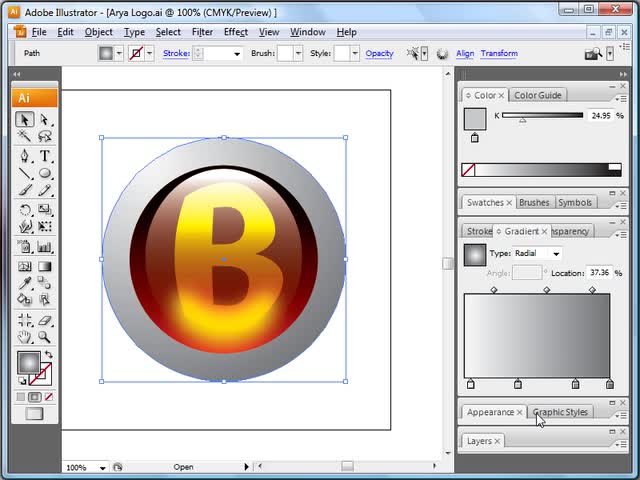640x480 pixels.
Task: Set paint mode to Color button
Action: tap(20, 397)
